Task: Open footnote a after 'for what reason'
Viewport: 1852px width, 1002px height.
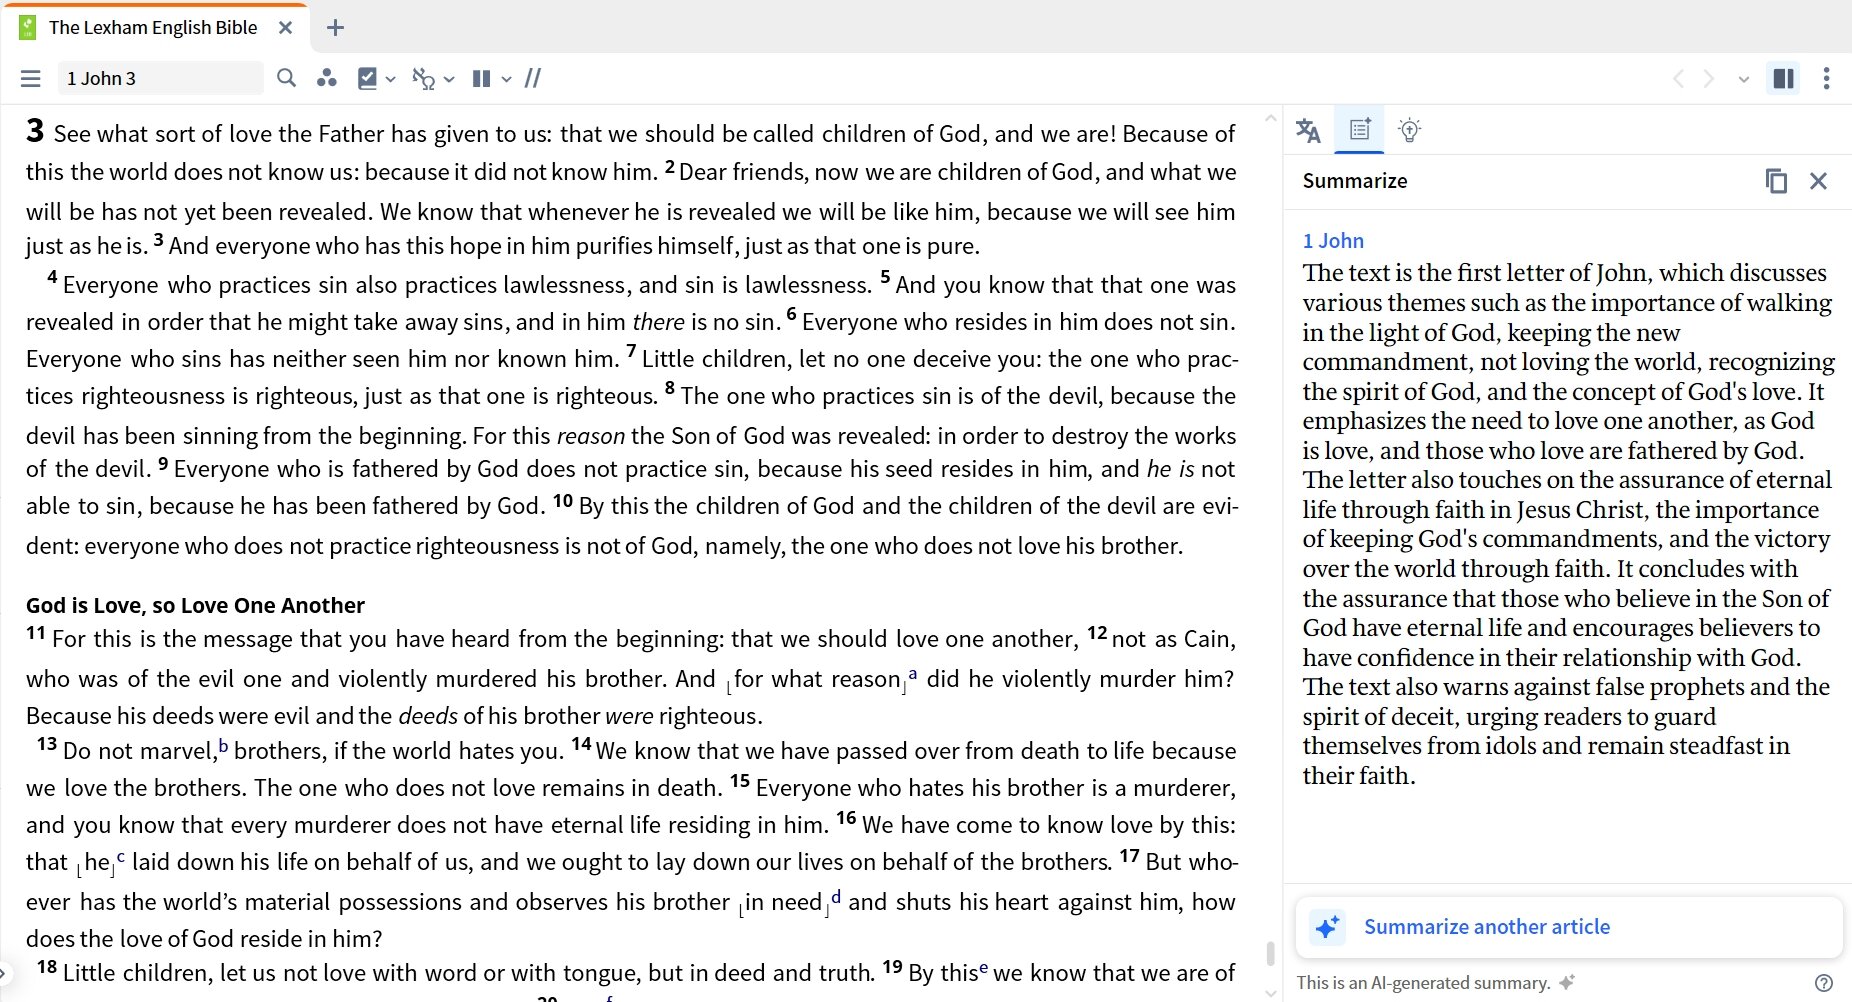Action: (912, 675)
